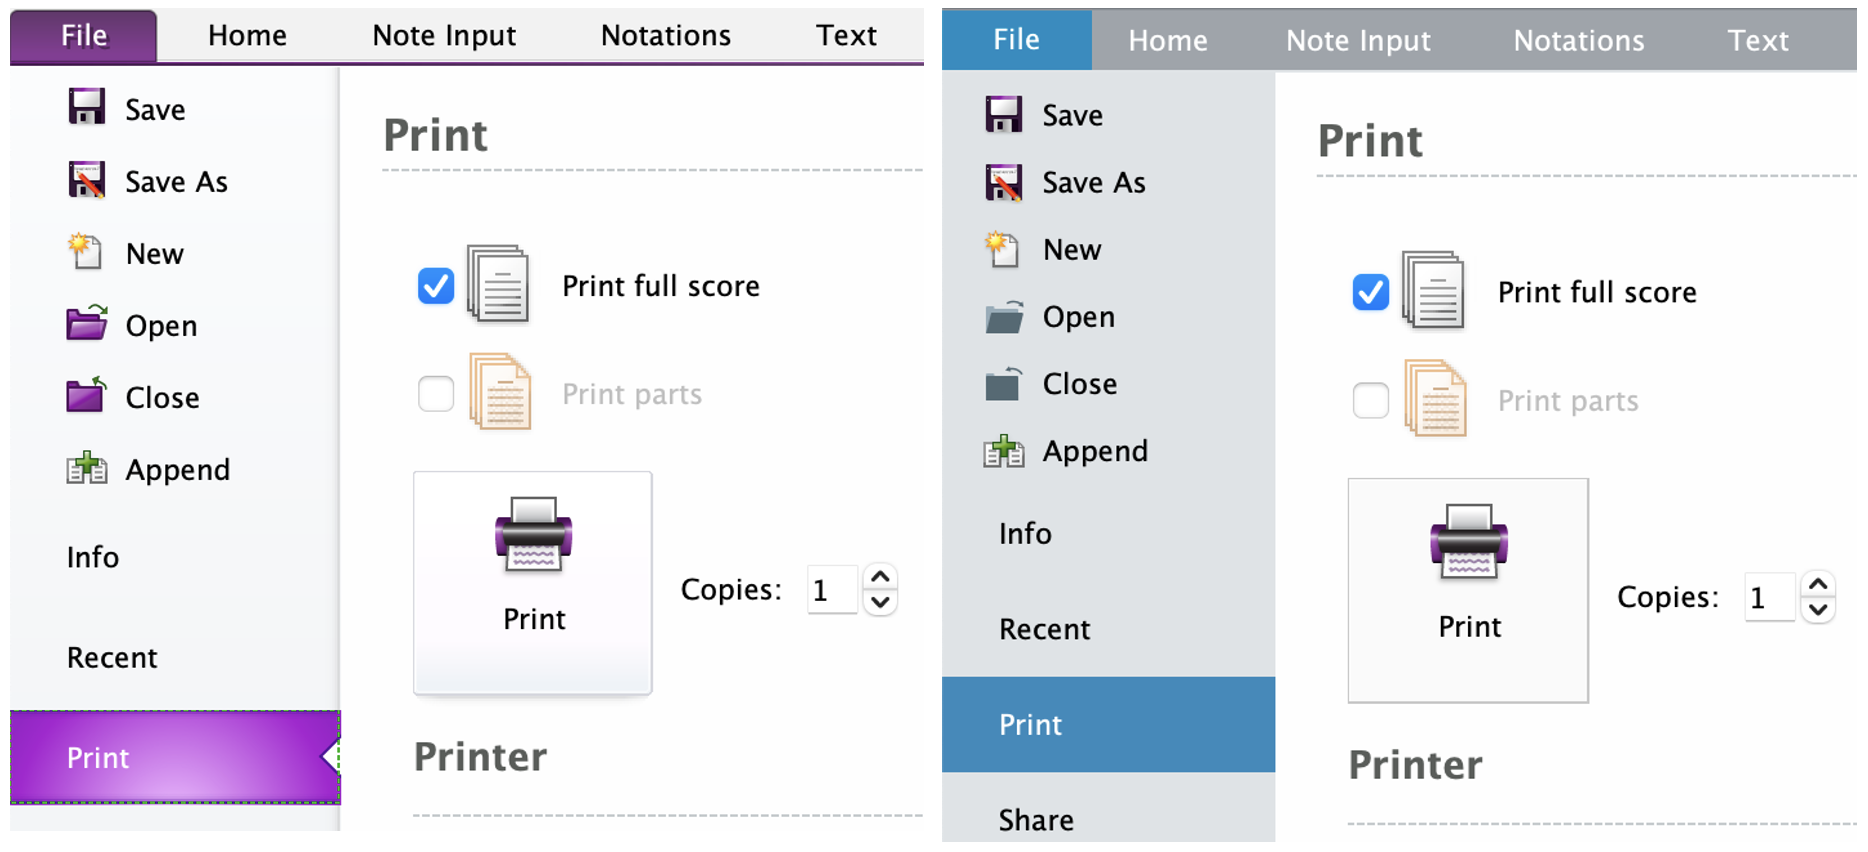Click the gray Close folder icon in blue theme
Screen dimensions: 1868x852
point(1004,383)
